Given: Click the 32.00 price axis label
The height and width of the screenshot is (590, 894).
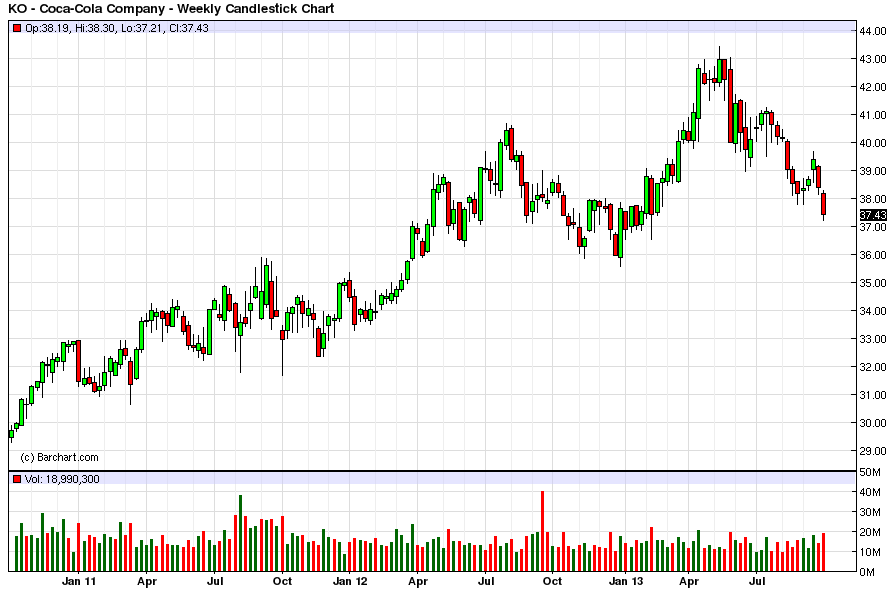Looking at the screenshot, I should (x=873, y=367).
